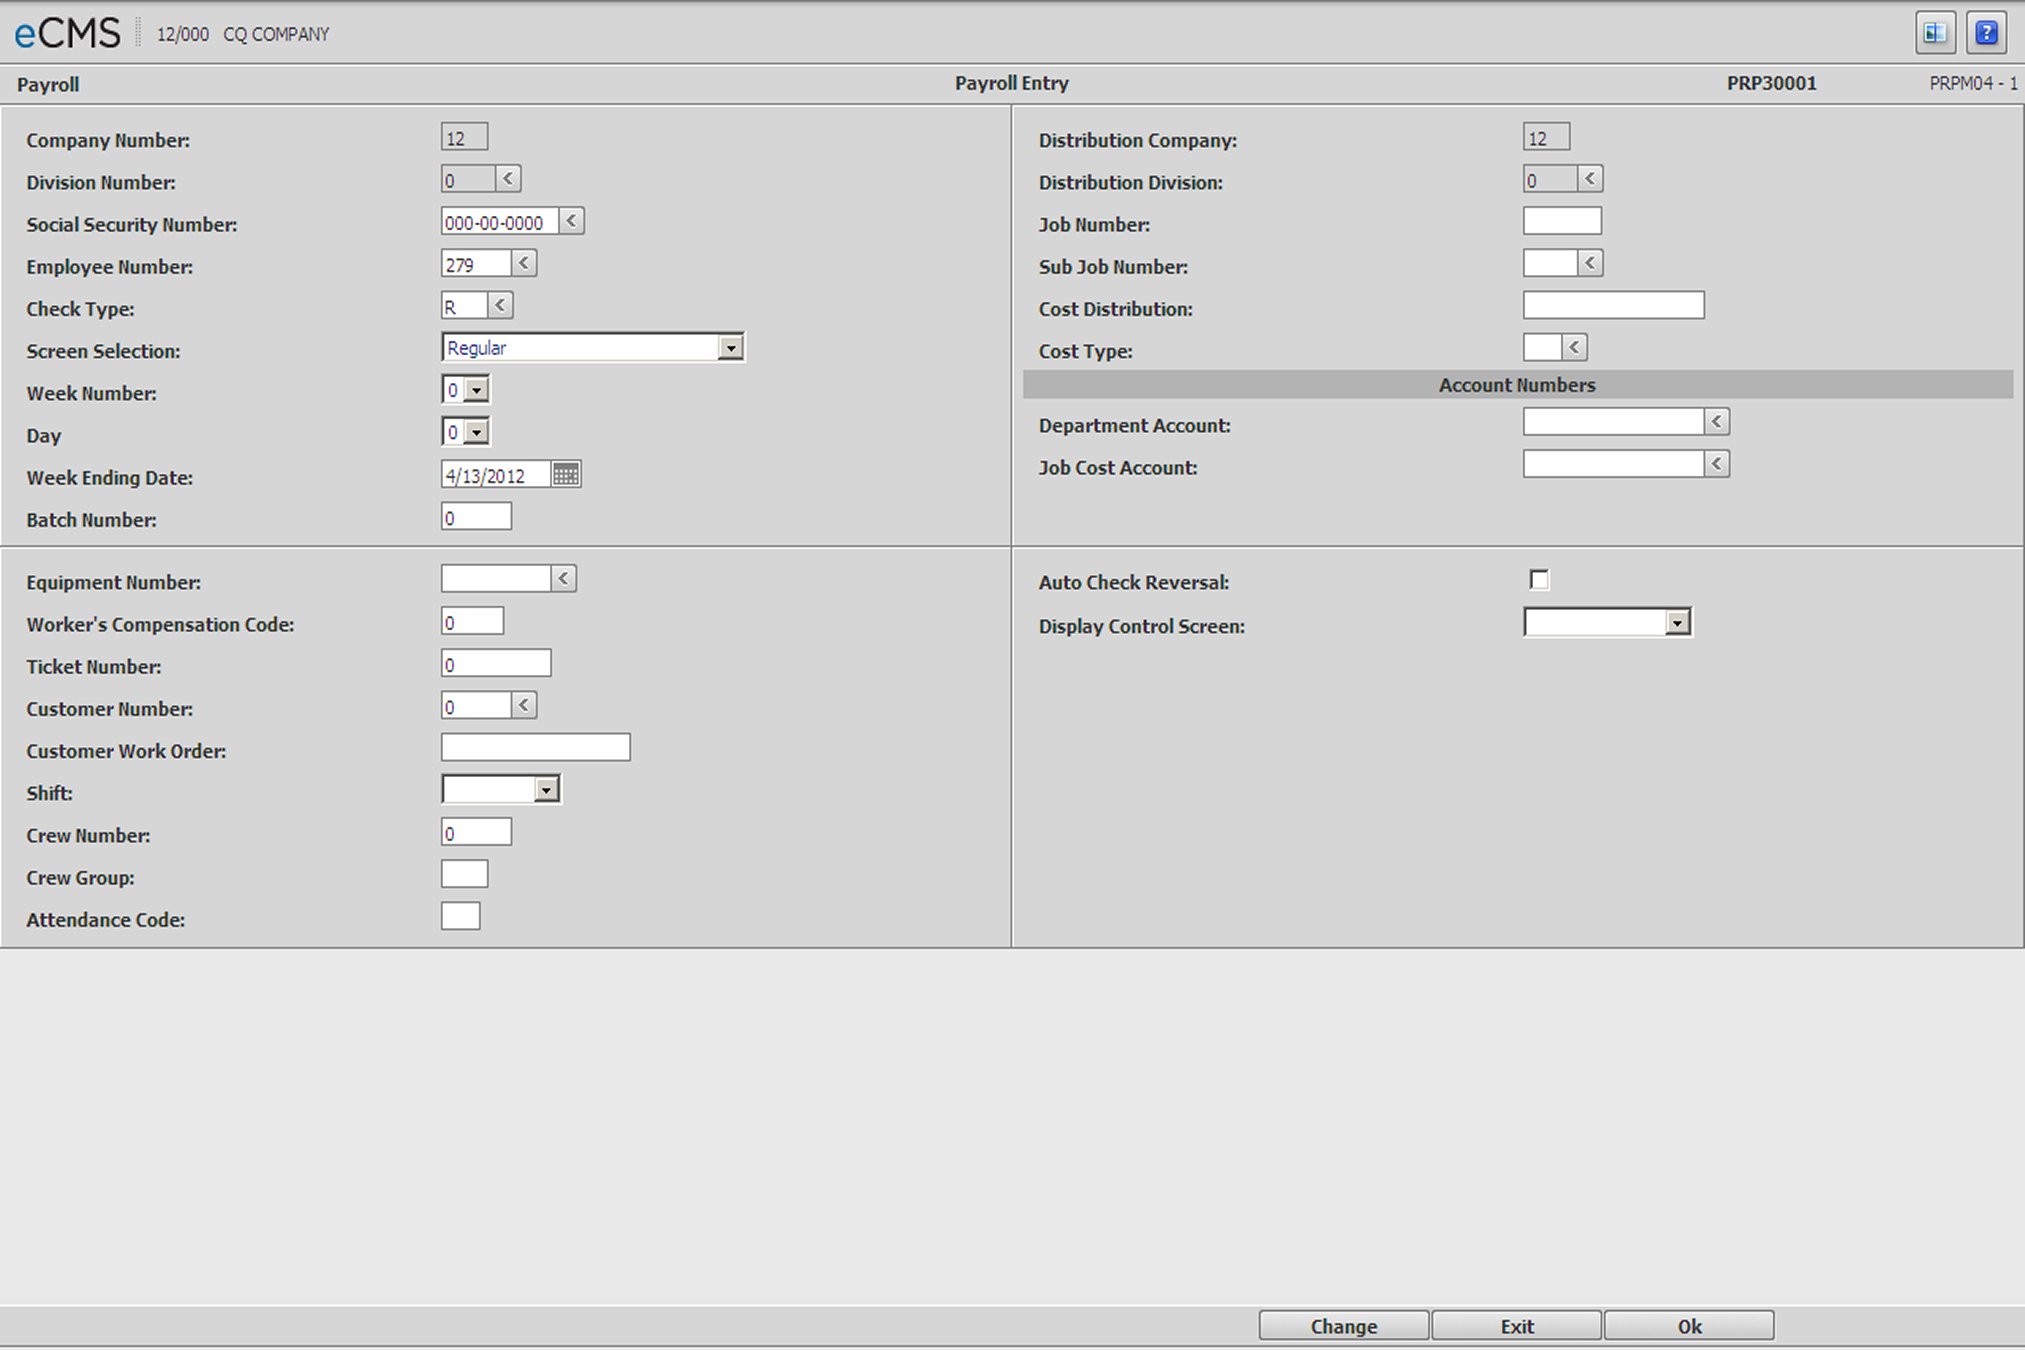This screenshot has width=2025, height=1350.
Task: Expand the Shift dropdown
Action: point(546,790)
